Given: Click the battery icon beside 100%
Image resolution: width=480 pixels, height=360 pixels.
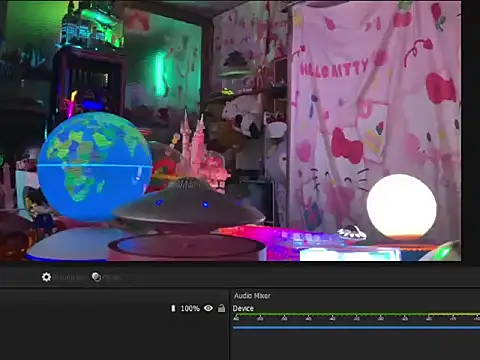Looking at the screenshot, I should click(173, 308).
